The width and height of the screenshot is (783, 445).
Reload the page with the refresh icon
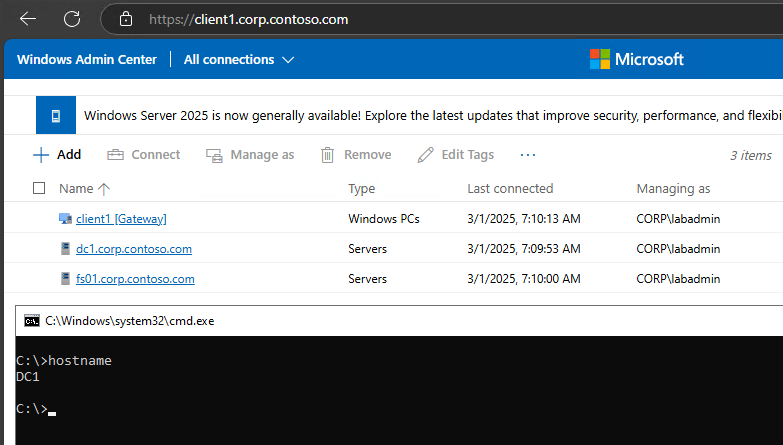(72, 19)
